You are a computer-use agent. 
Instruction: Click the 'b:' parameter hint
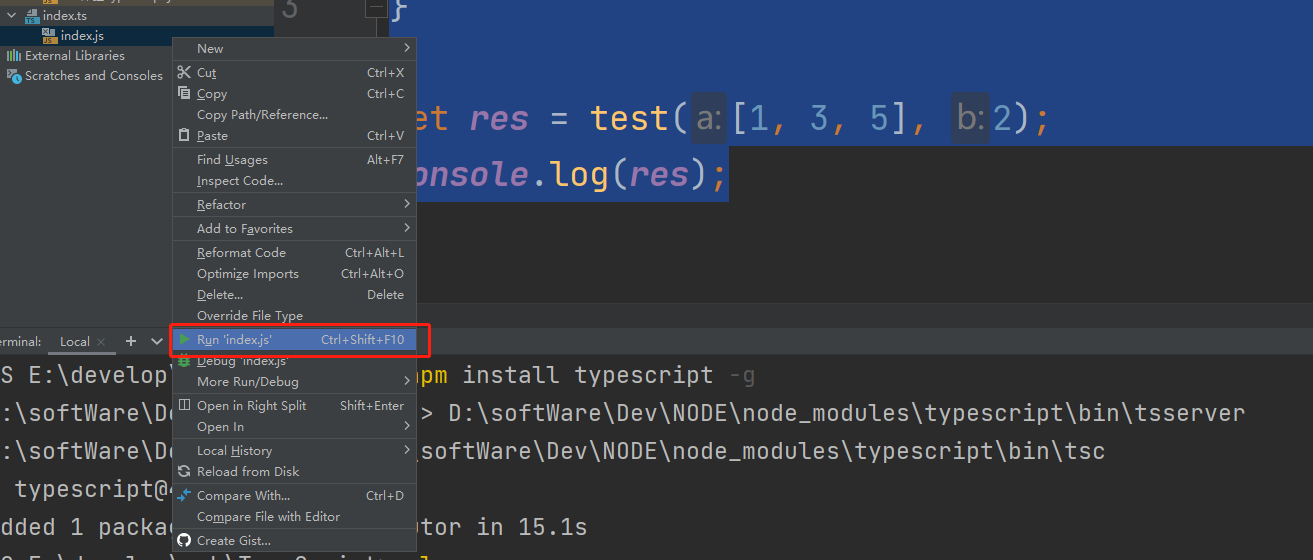point(970,120)
